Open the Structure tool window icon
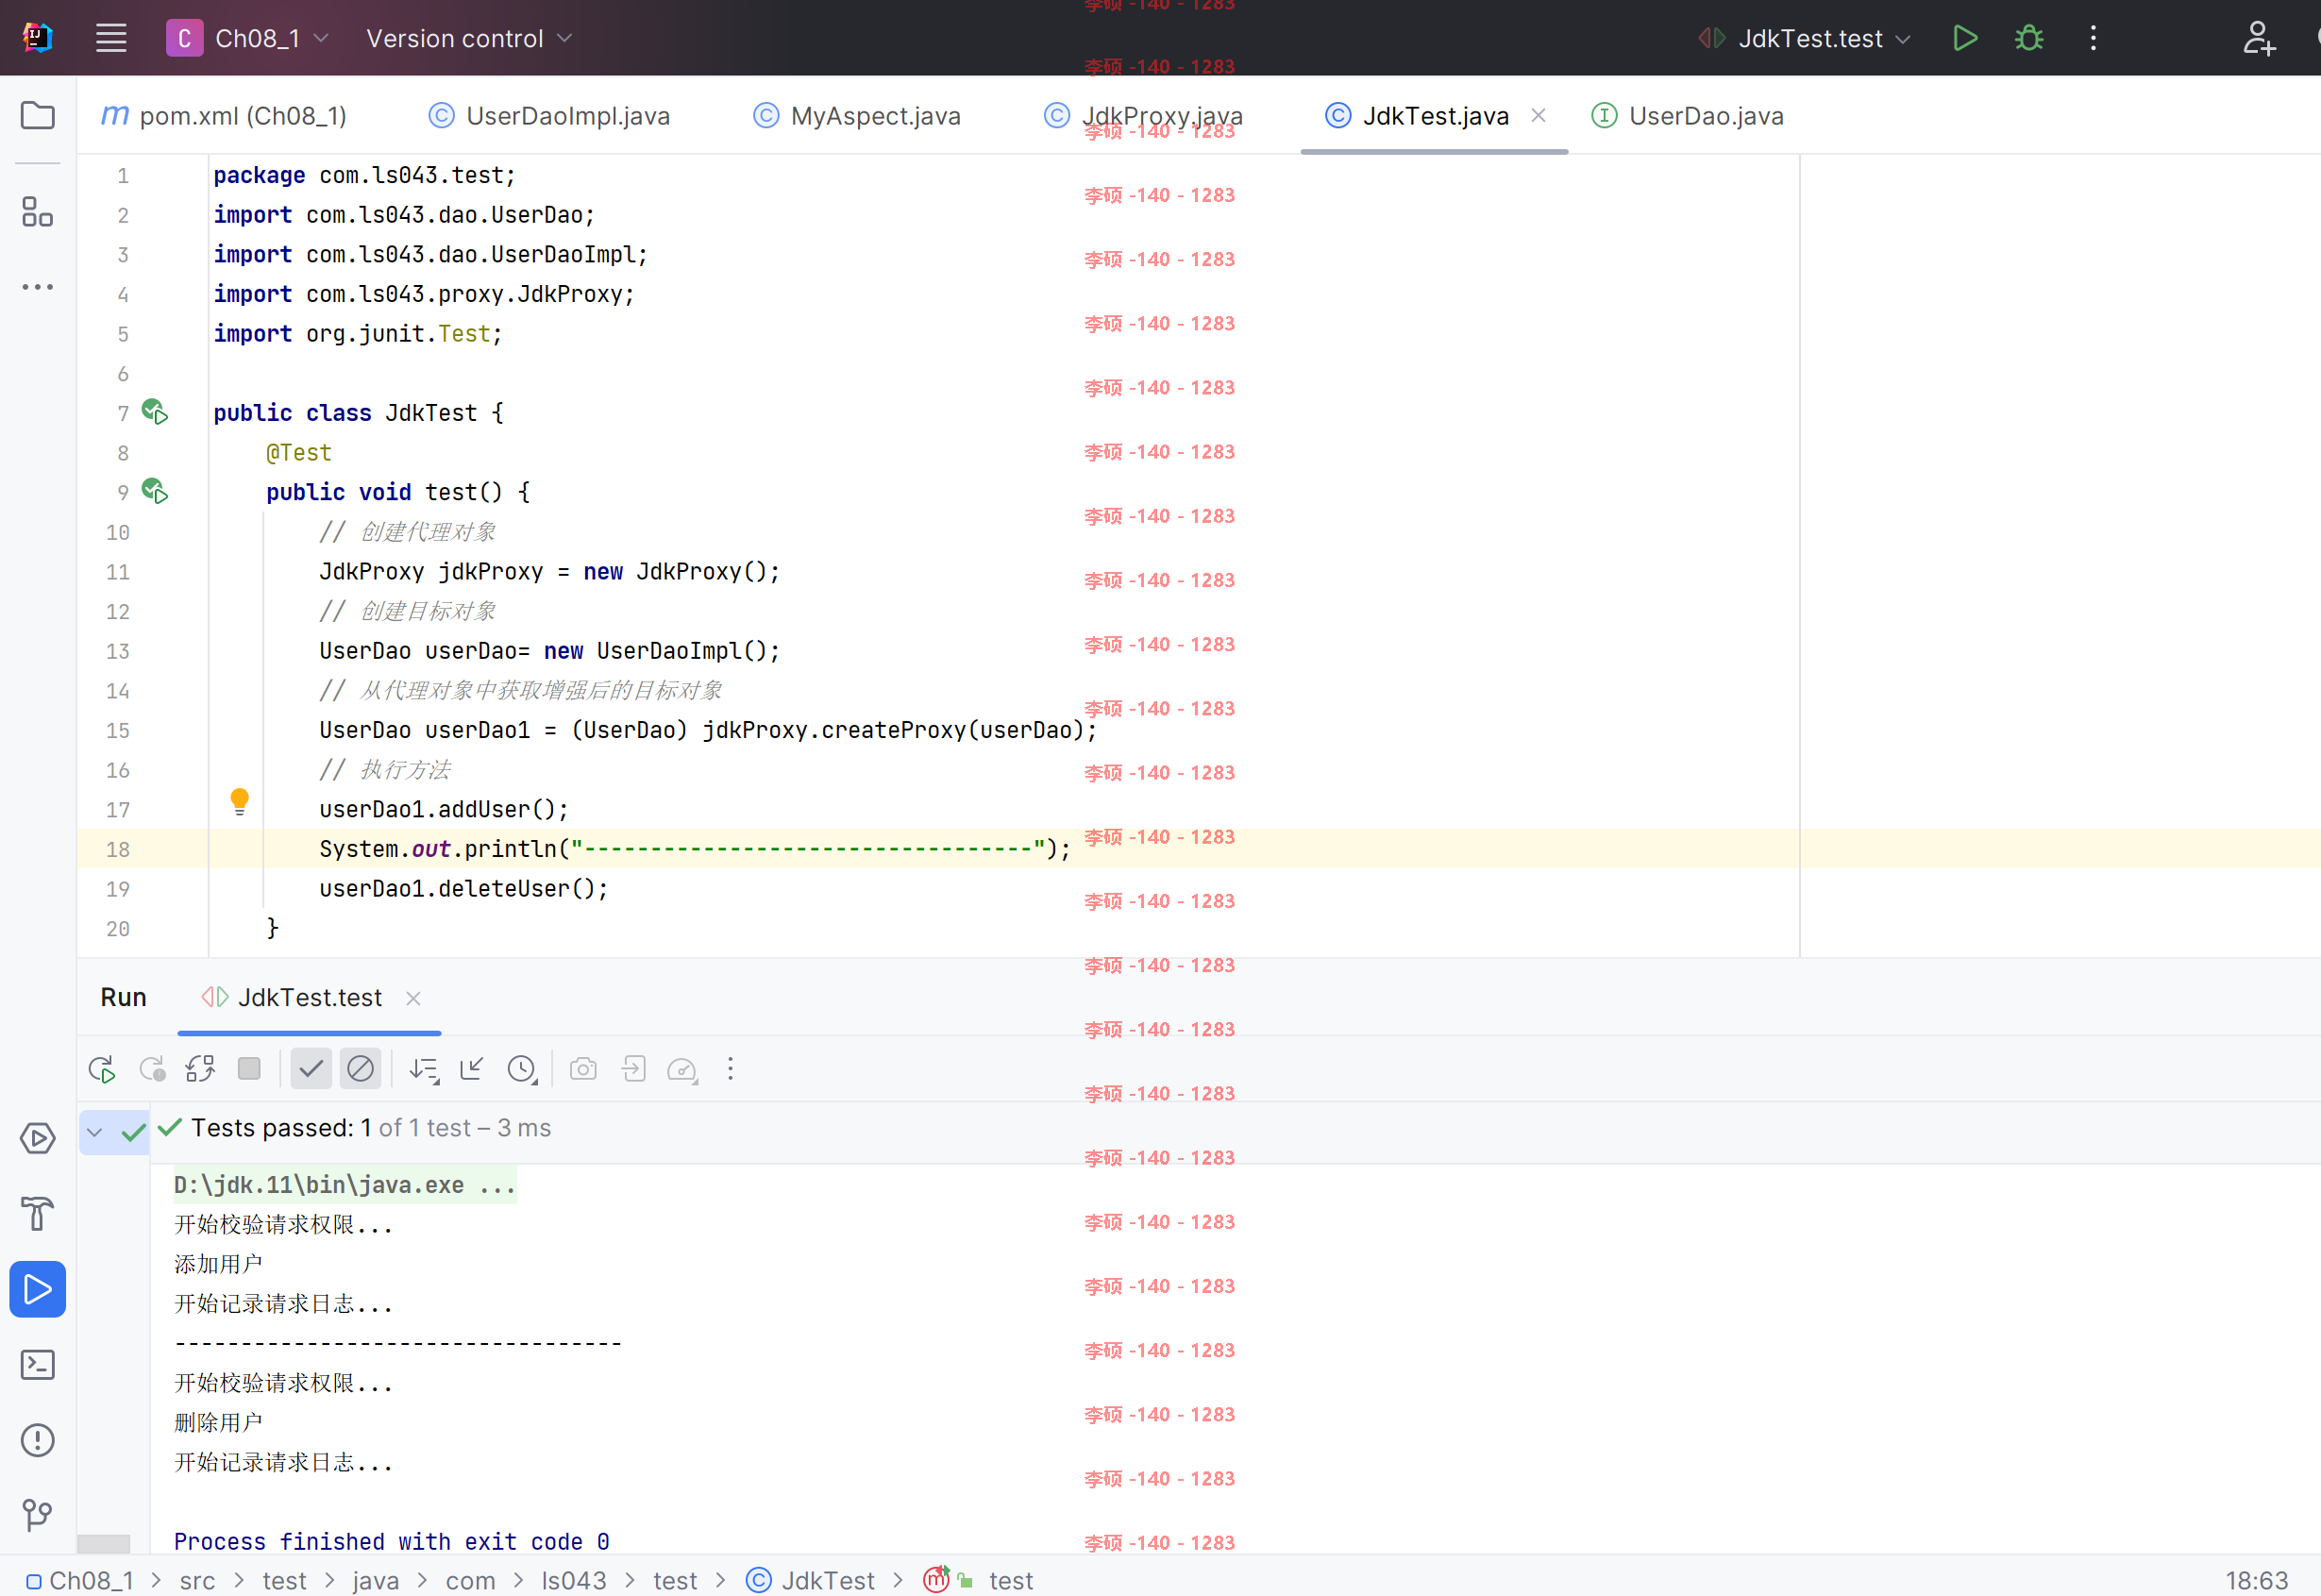Screen dimensions: 2321x1596 tap(38, 211)
